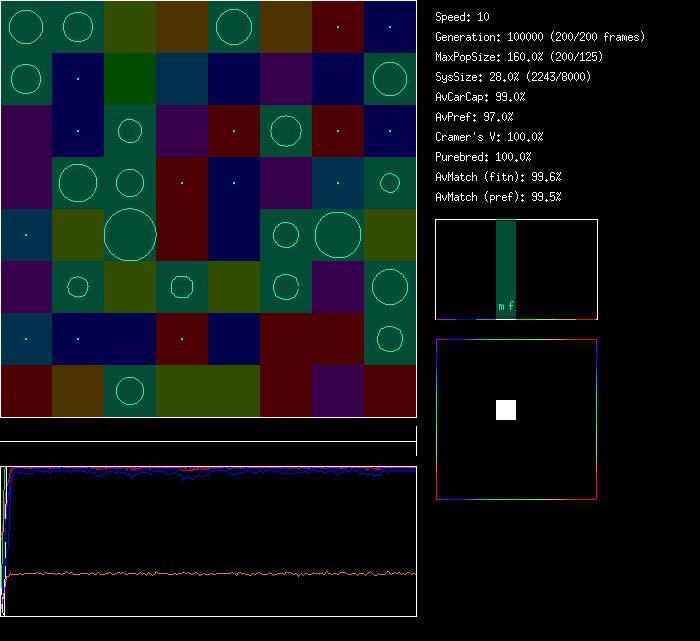Click the Speed: 10 readout

pyautogui.click(x=462, y=17)
